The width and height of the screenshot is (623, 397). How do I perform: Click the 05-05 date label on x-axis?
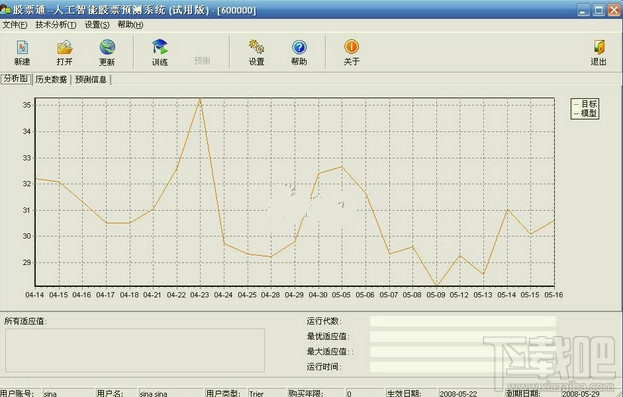tap(341, 295)
